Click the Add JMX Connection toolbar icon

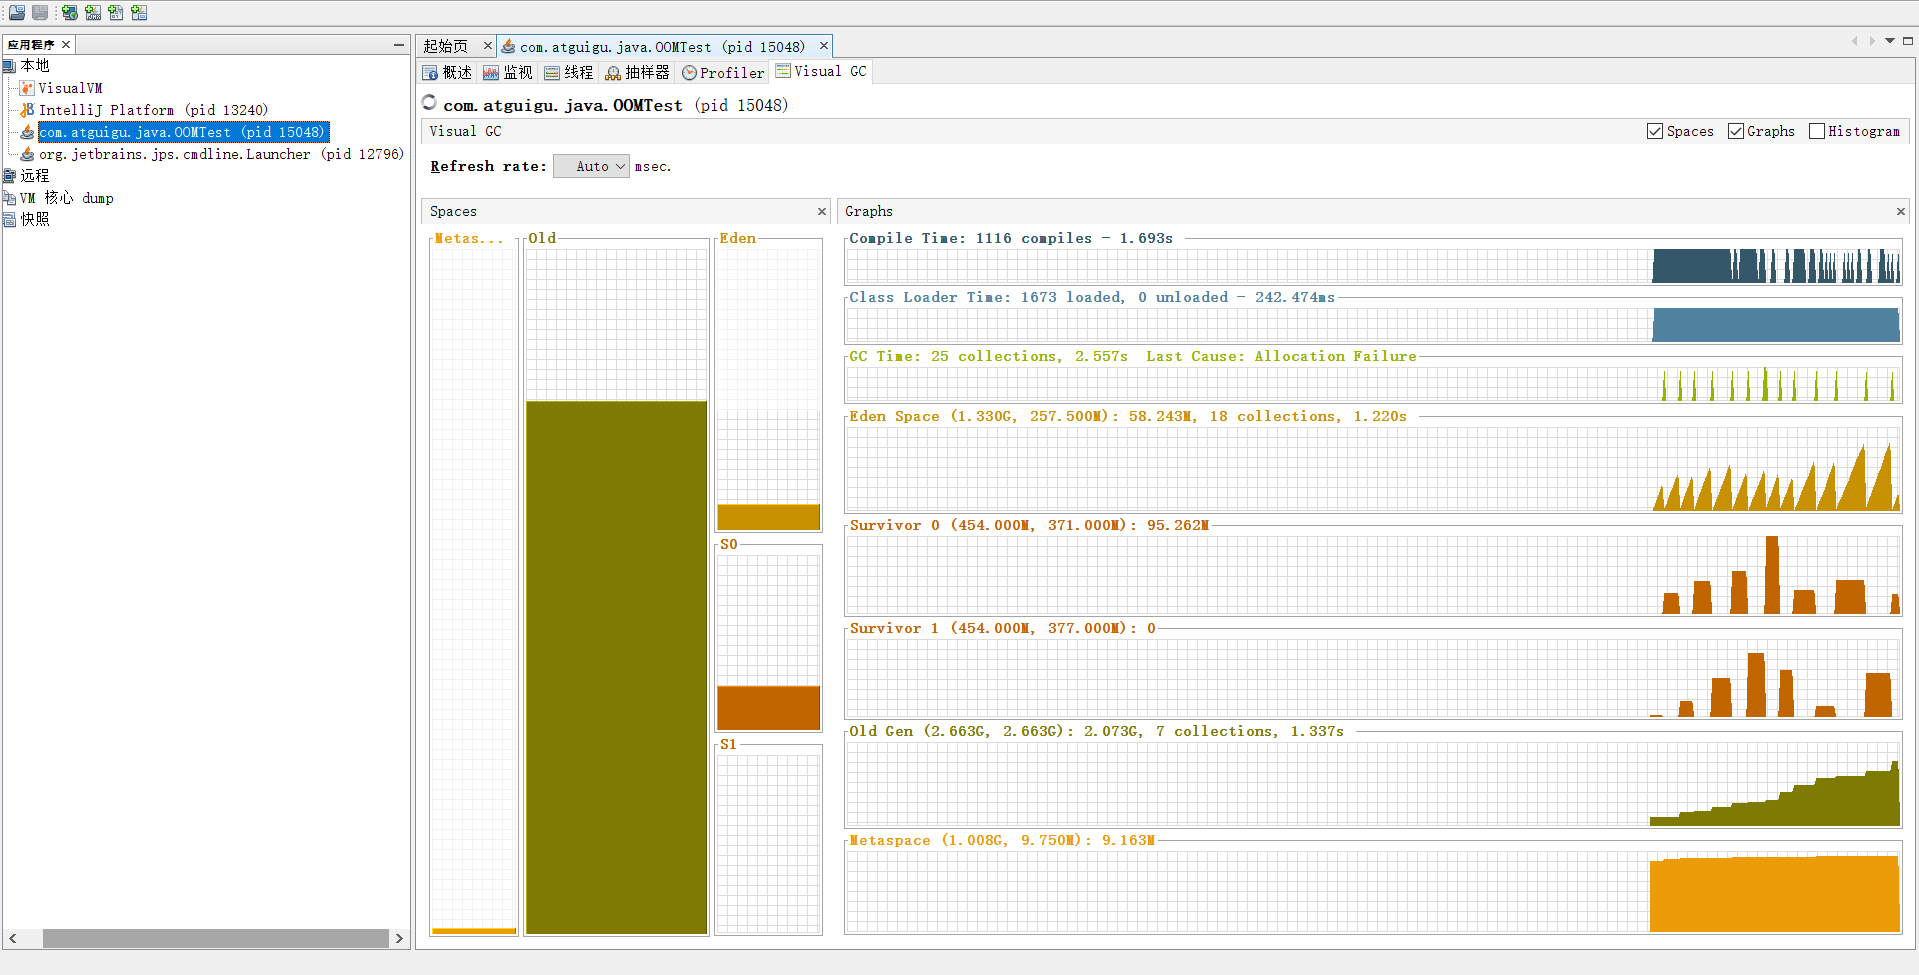(x=93, y=13)
